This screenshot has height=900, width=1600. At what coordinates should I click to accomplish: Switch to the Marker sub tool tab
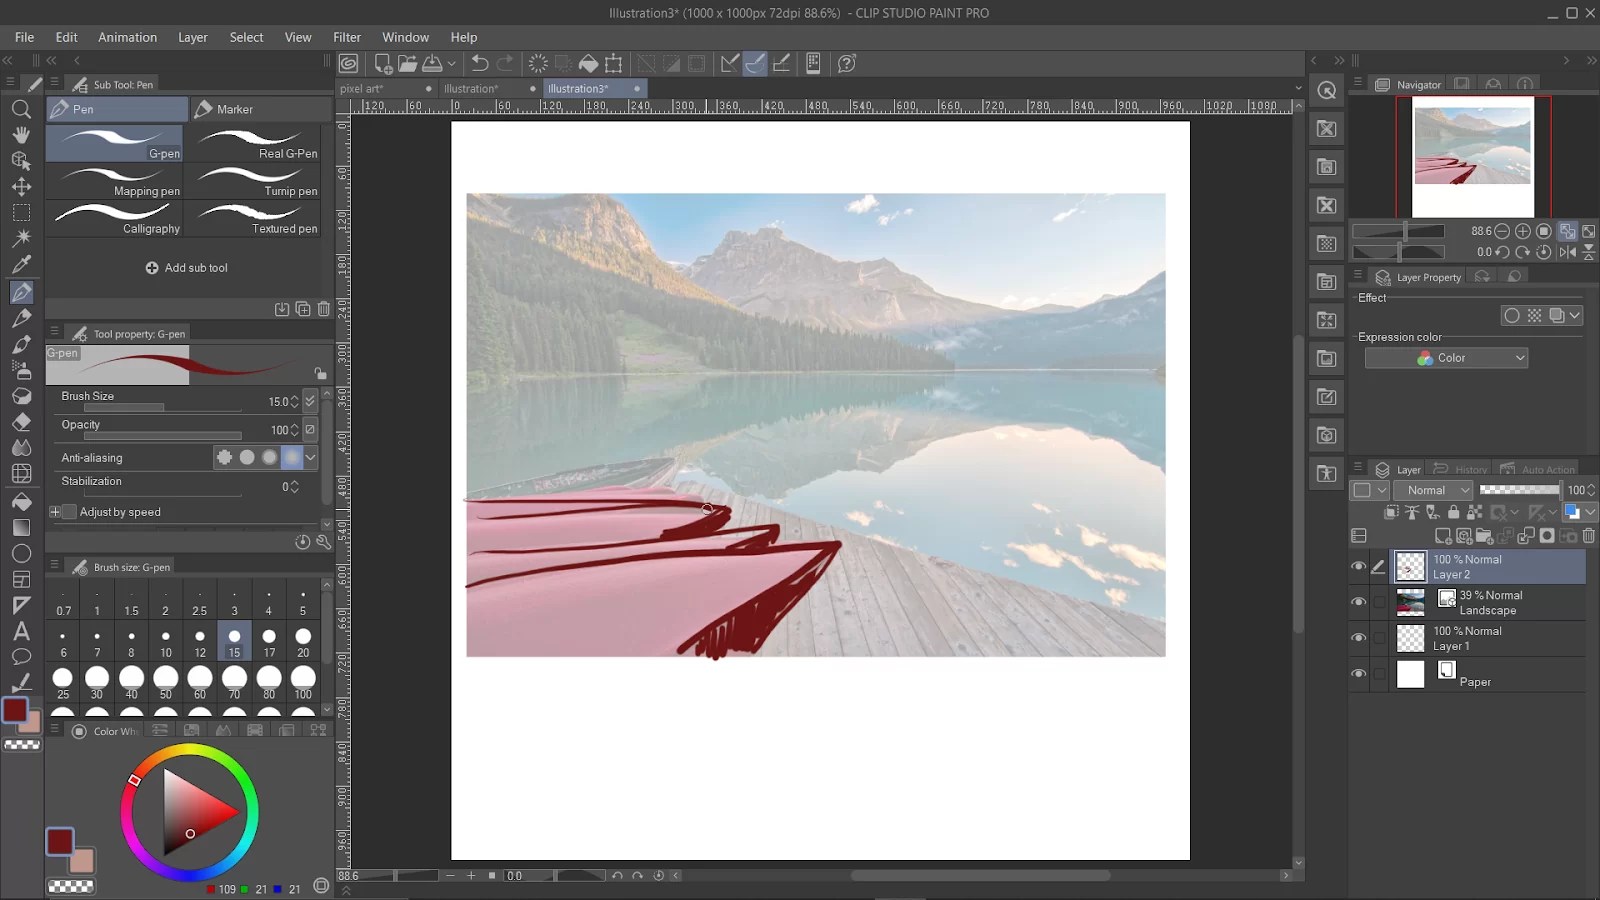tap(261, 109)
